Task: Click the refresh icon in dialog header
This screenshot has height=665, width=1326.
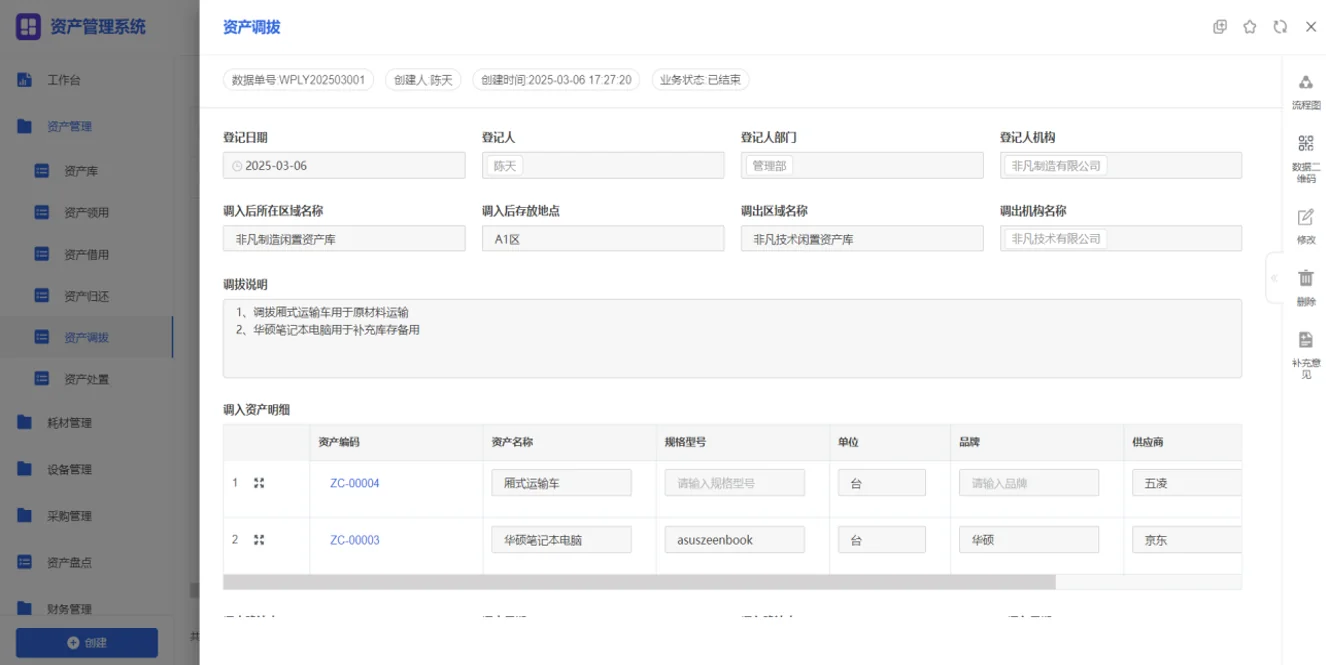Action: pos(1280,27)
